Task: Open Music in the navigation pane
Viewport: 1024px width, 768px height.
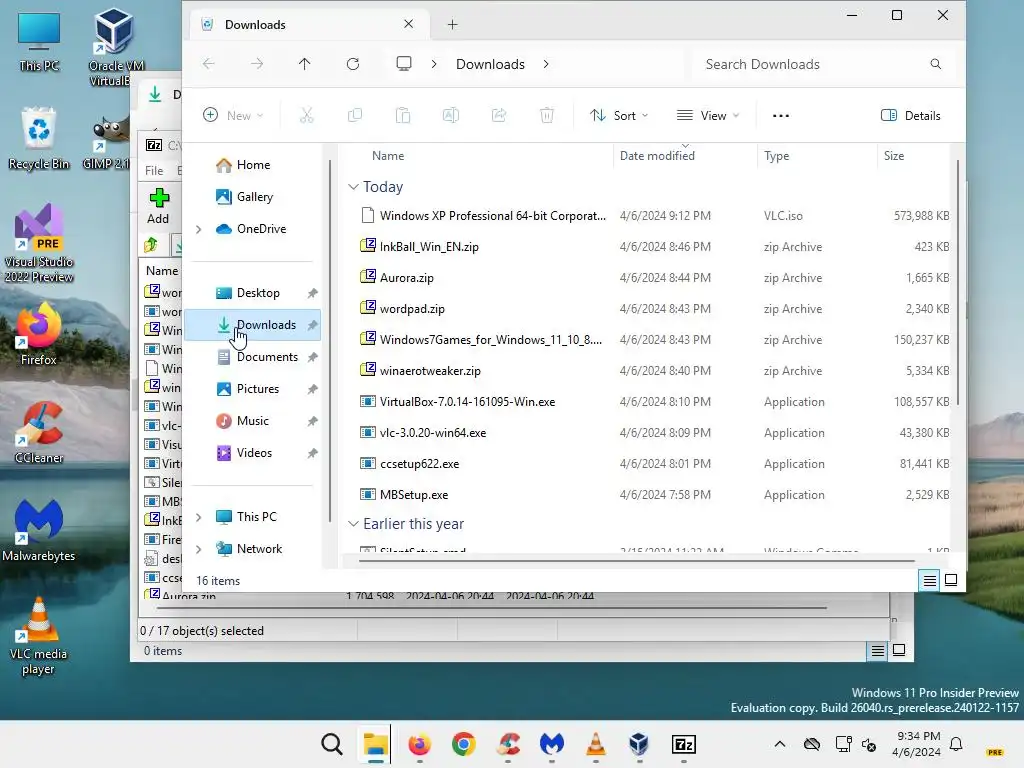Action: pyautogui.click(x=253, y=421)
